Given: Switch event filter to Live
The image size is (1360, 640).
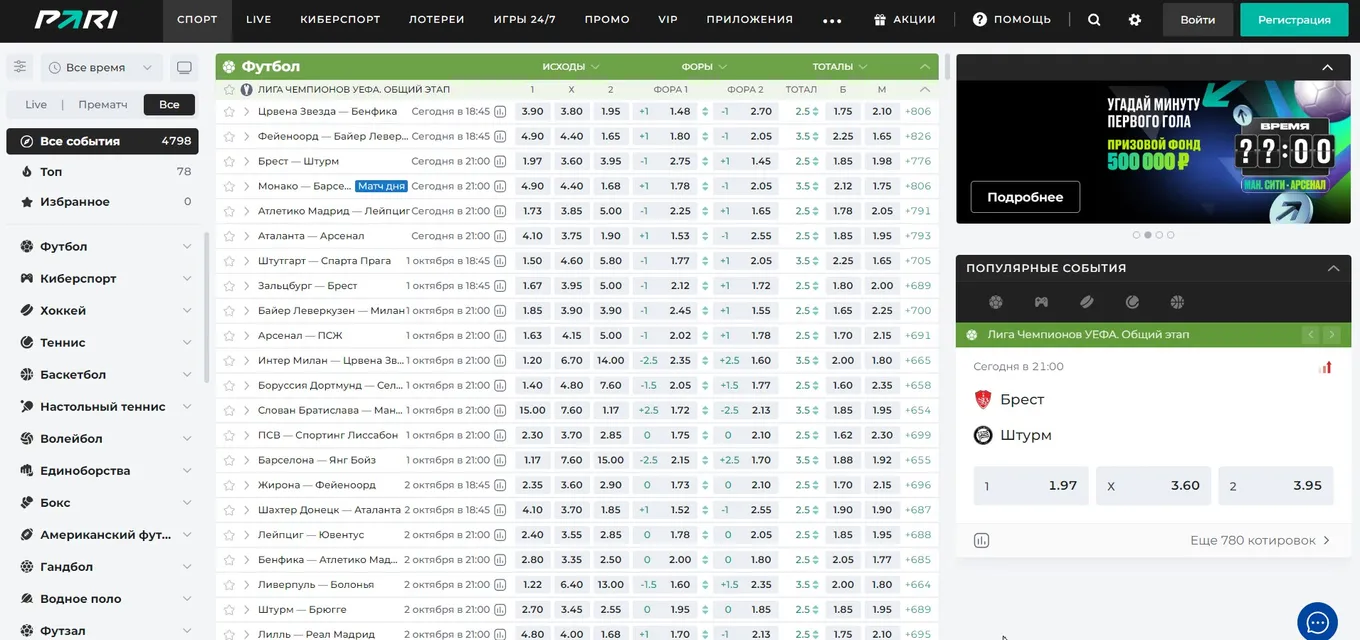Looking at the screenshot, I should [x=36, y=104].
